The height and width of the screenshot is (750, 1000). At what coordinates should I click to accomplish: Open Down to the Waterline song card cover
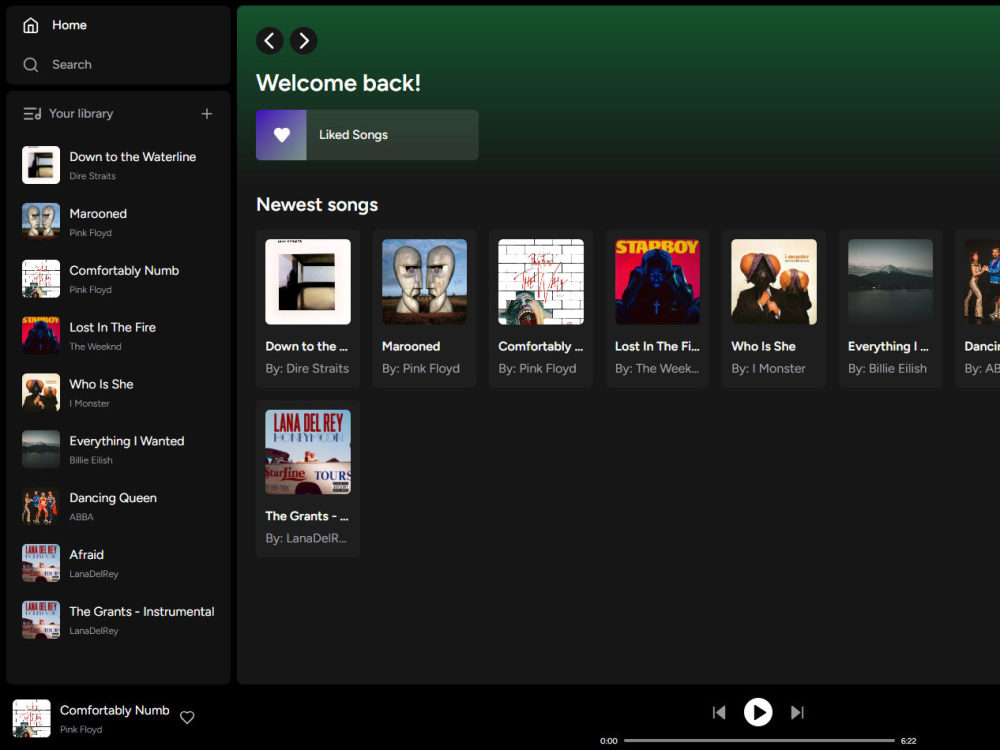tap(308, 282)
